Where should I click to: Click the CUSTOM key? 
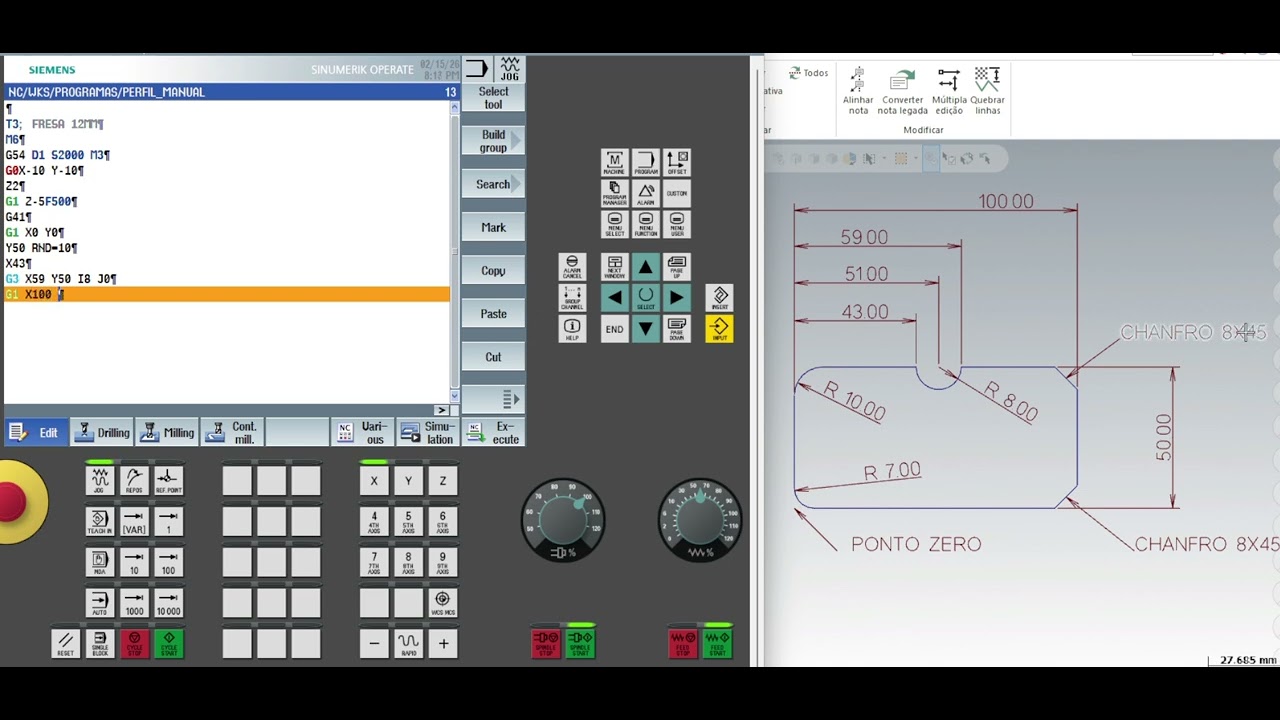[x=677, y=193]
